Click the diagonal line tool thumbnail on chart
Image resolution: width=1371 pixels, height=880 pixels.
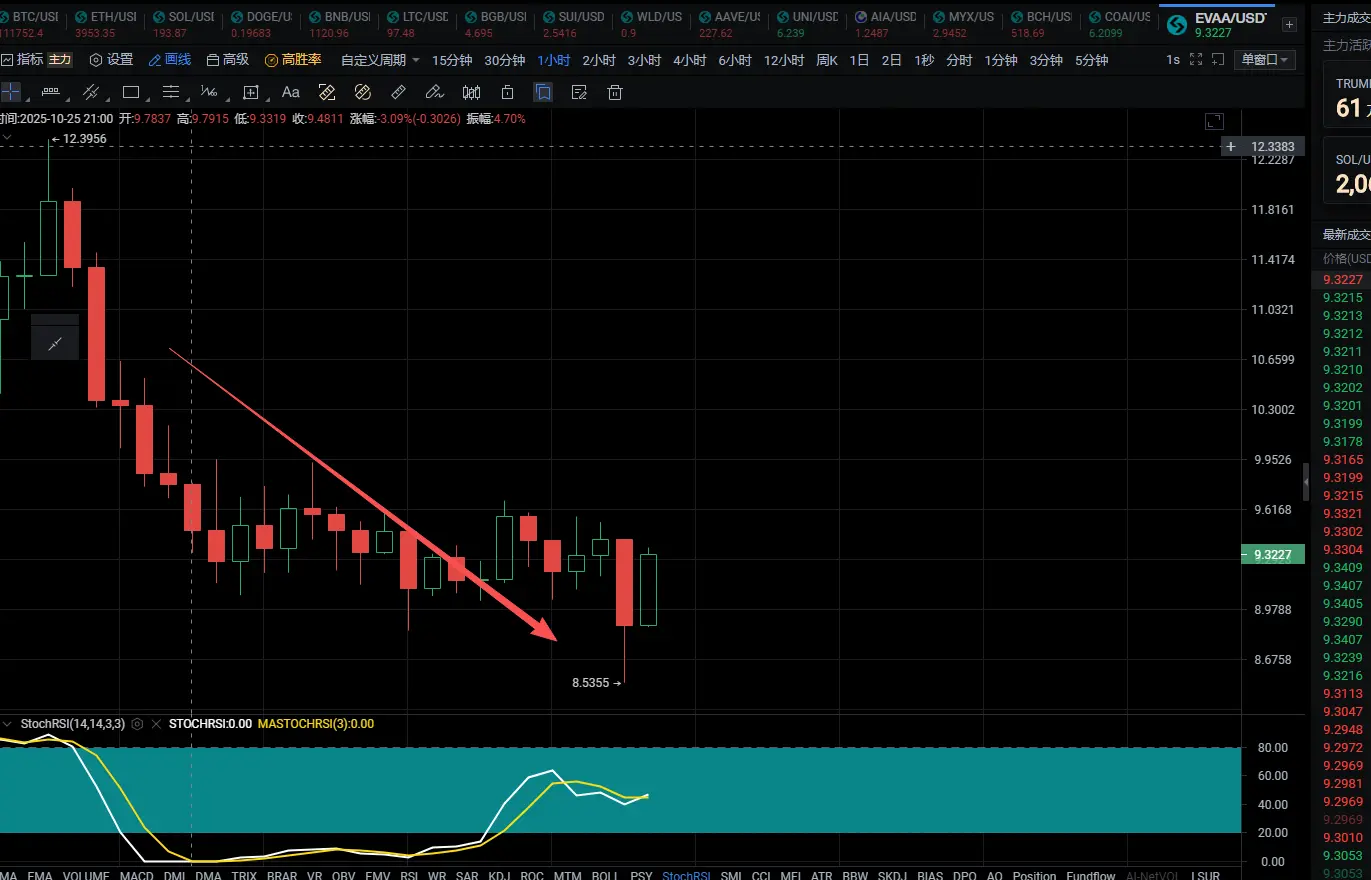coord(55,344)
